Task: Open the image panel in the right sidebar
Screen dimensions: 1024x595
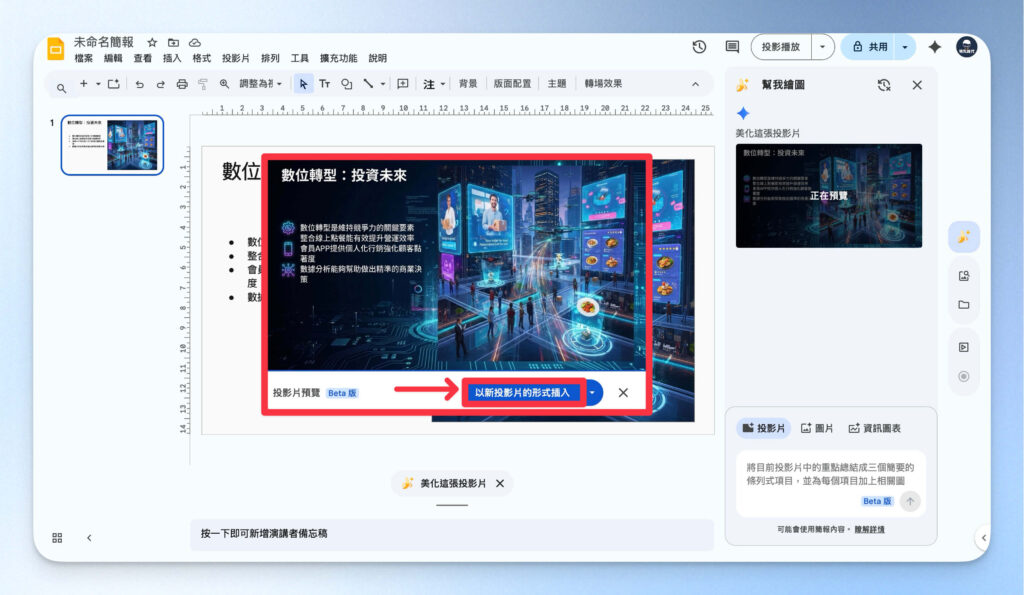Action: click(x=964, y=274)
